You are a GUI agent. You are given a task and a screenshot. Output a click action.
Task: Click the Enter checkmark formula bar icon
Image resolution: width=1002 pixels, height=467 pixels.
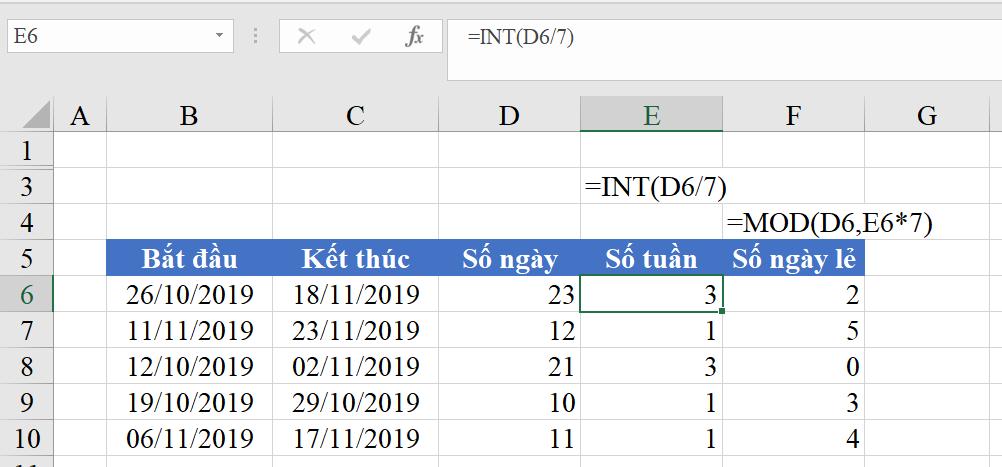361,37
